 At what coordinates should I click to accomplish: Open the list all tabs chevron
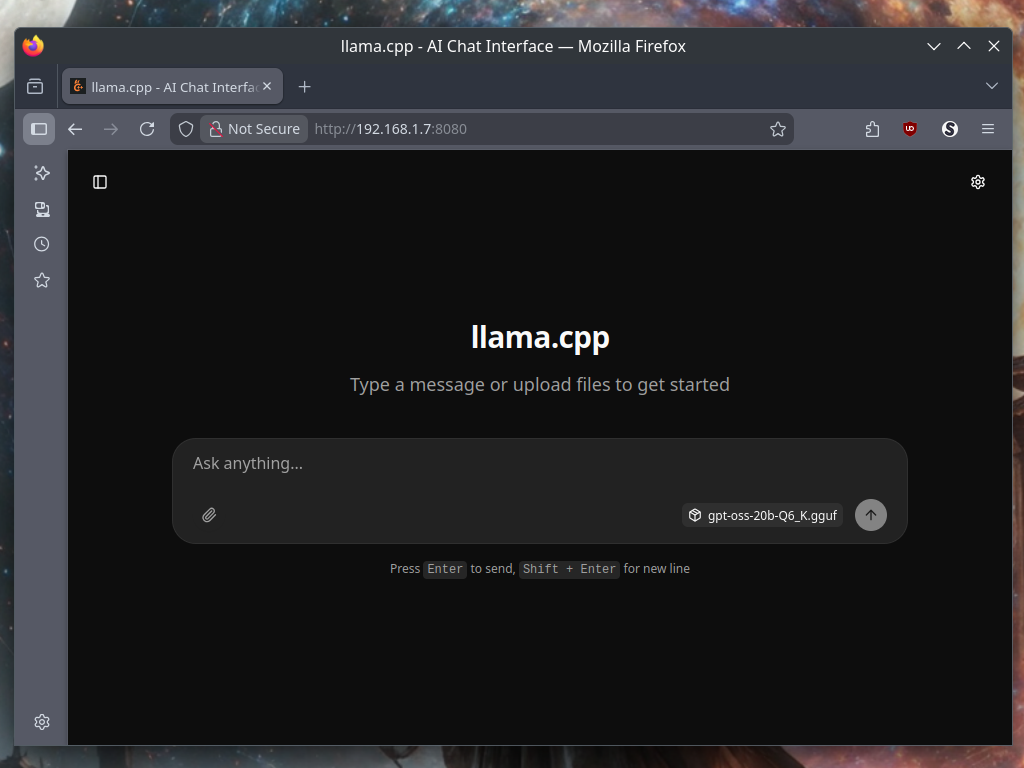992,86
